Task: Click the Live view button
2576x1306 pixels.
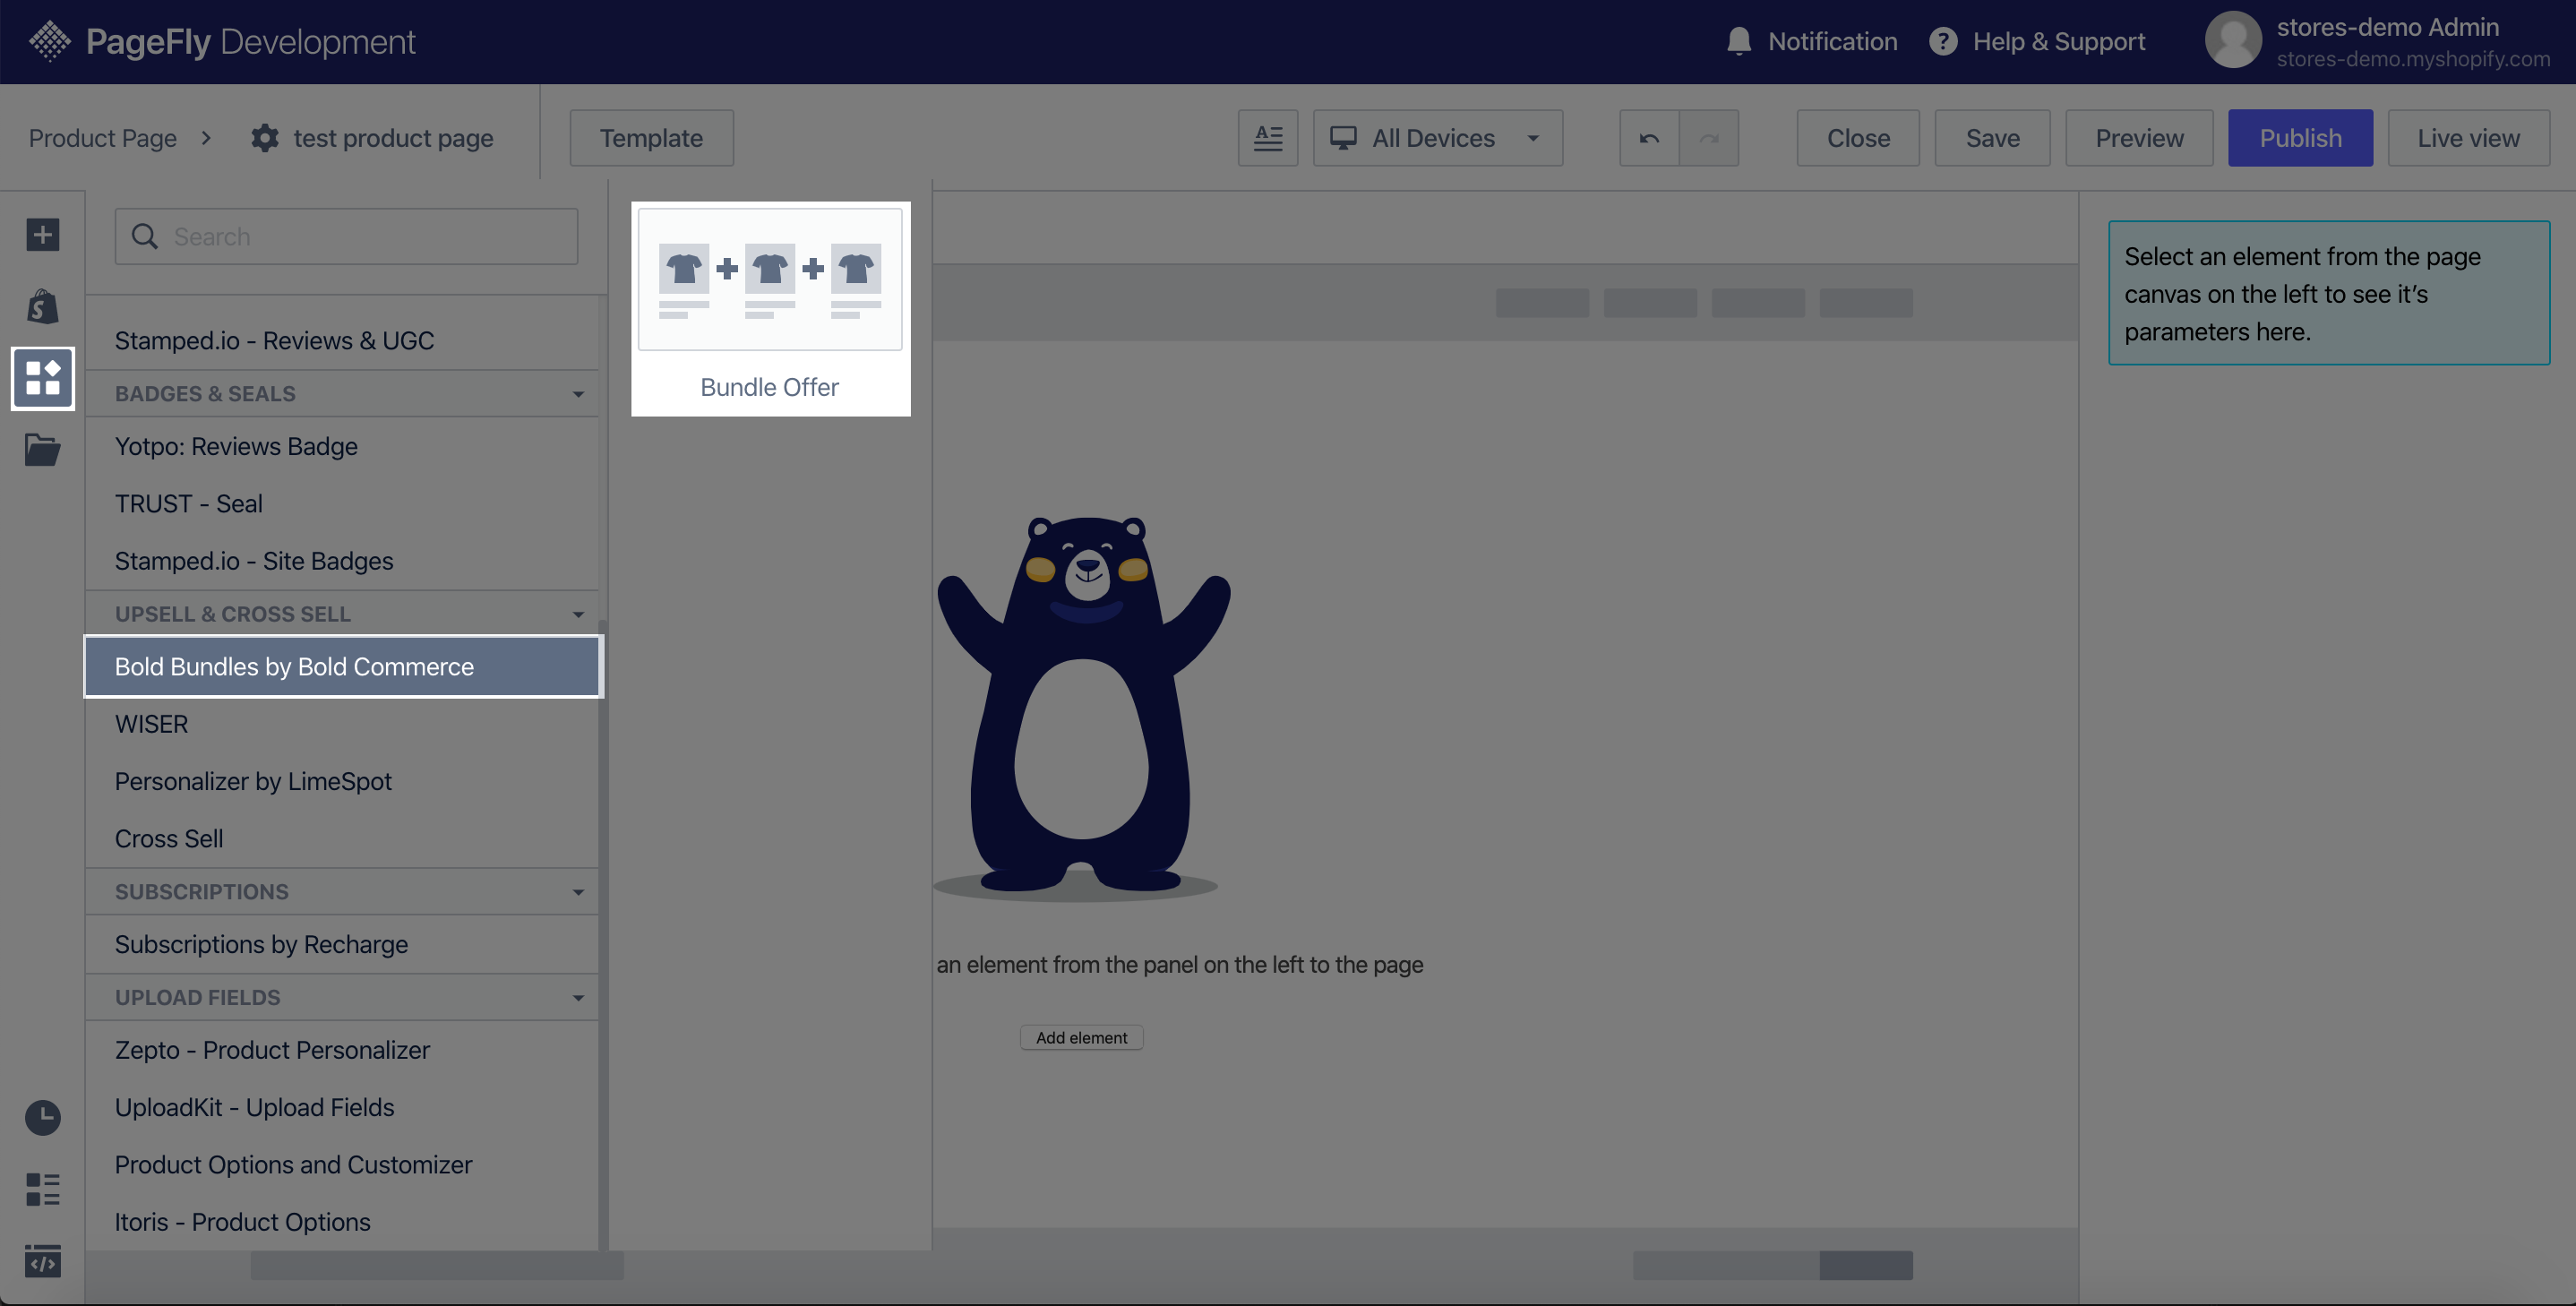Action: coord(2468,138)
